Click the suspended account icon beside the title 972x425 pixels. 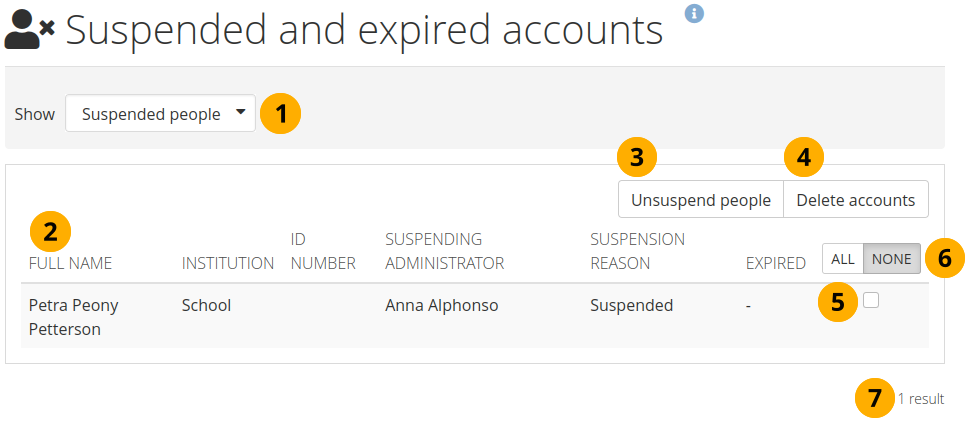(29, 31)
